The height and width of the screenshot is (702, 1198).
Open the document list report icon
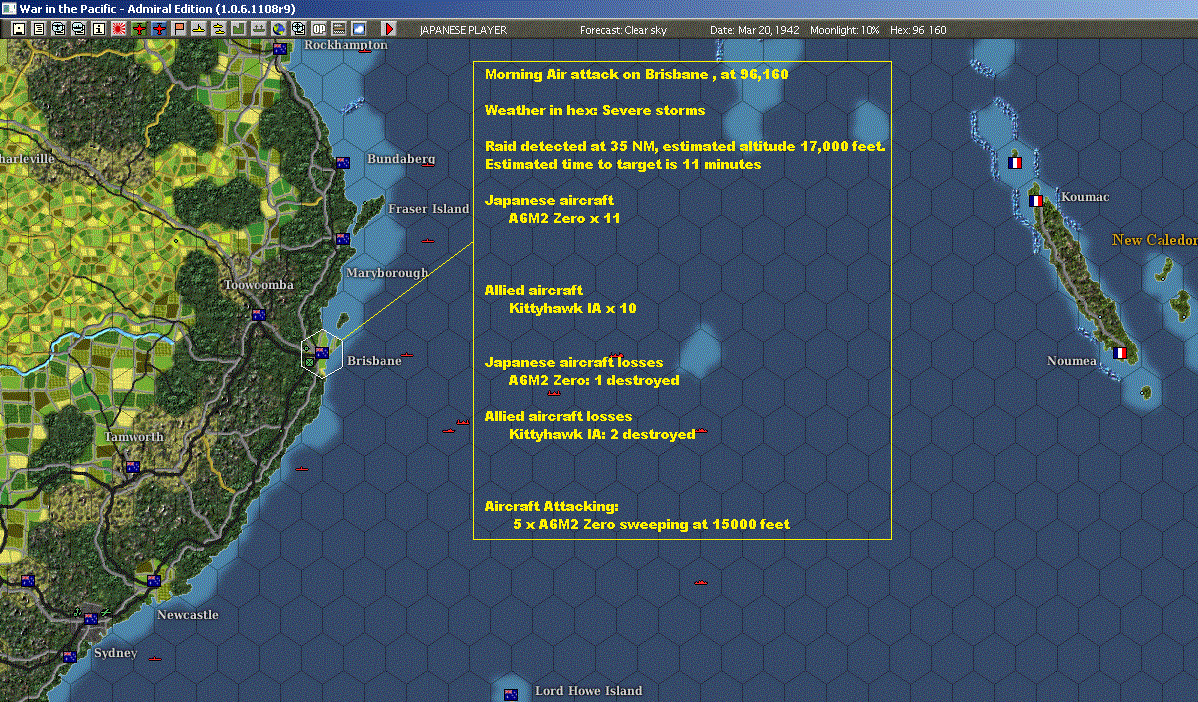tap(39, 29)
